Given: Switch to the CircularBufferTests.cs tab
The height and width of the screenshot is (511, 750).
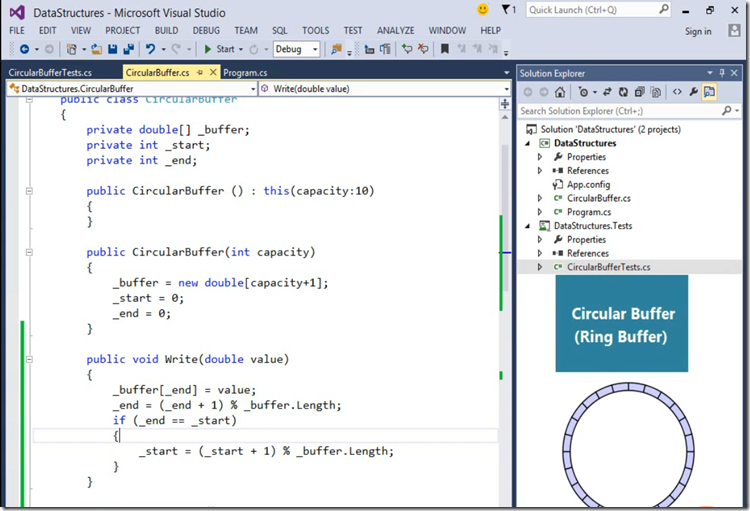Looking at the screenshot, I should [50, 73].
